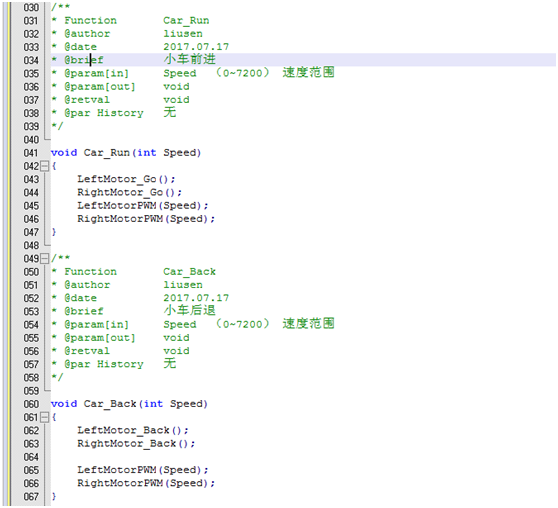Click the int keyword in Car_Run signature
The width and height of the screenshot is (558, 508).
[147, 153]
